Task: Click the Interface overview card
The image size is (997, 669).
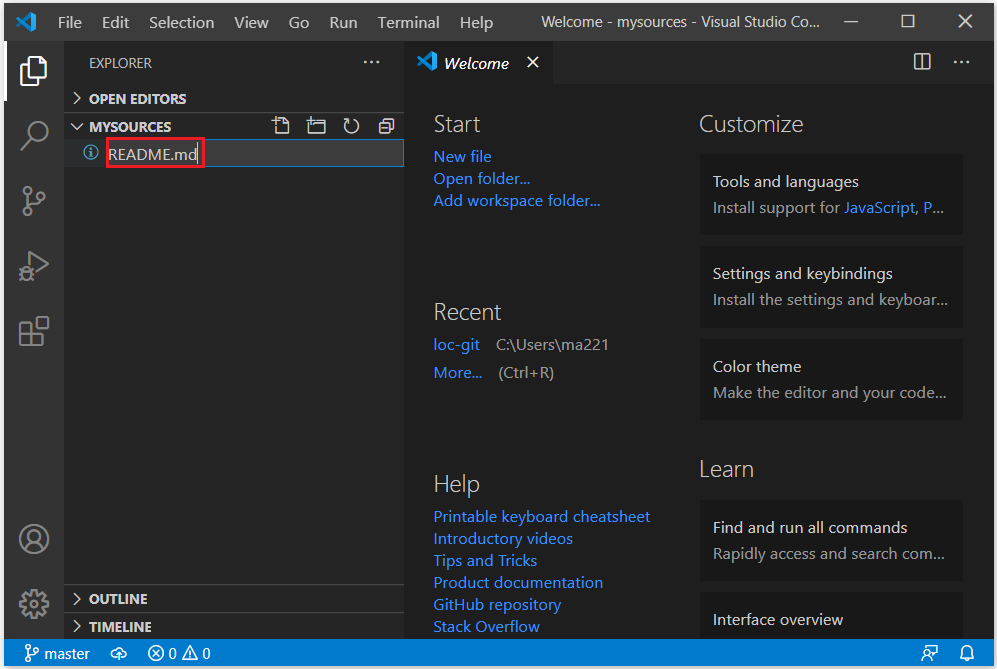Action: point(831,616)
